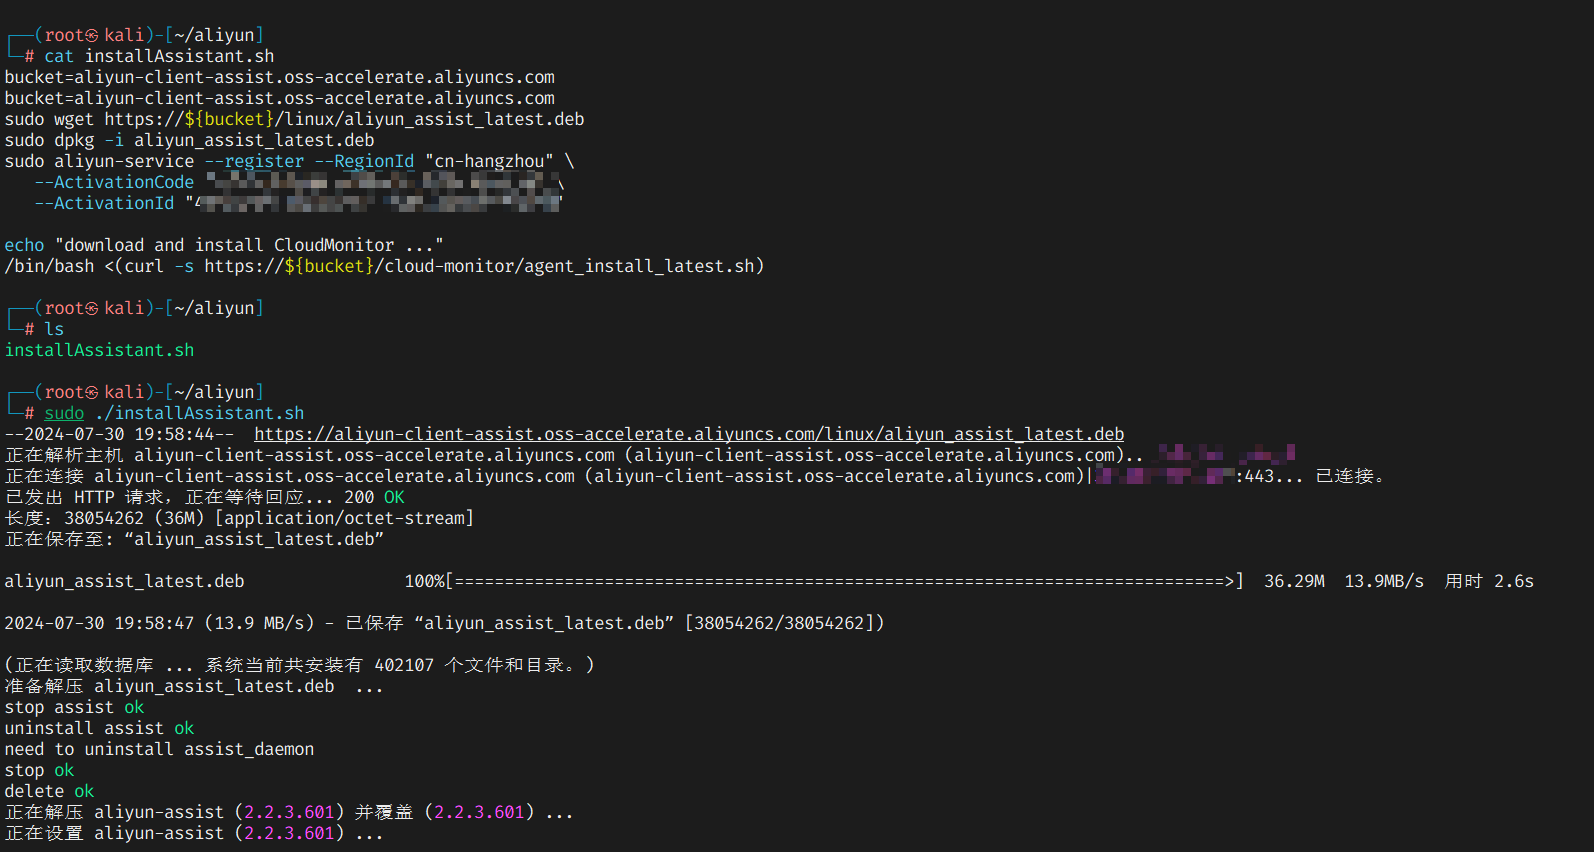Click the 'stop ok' output line
Image resolution: width=1594 pixels, height=852 pixels.
tap(39, 770)
